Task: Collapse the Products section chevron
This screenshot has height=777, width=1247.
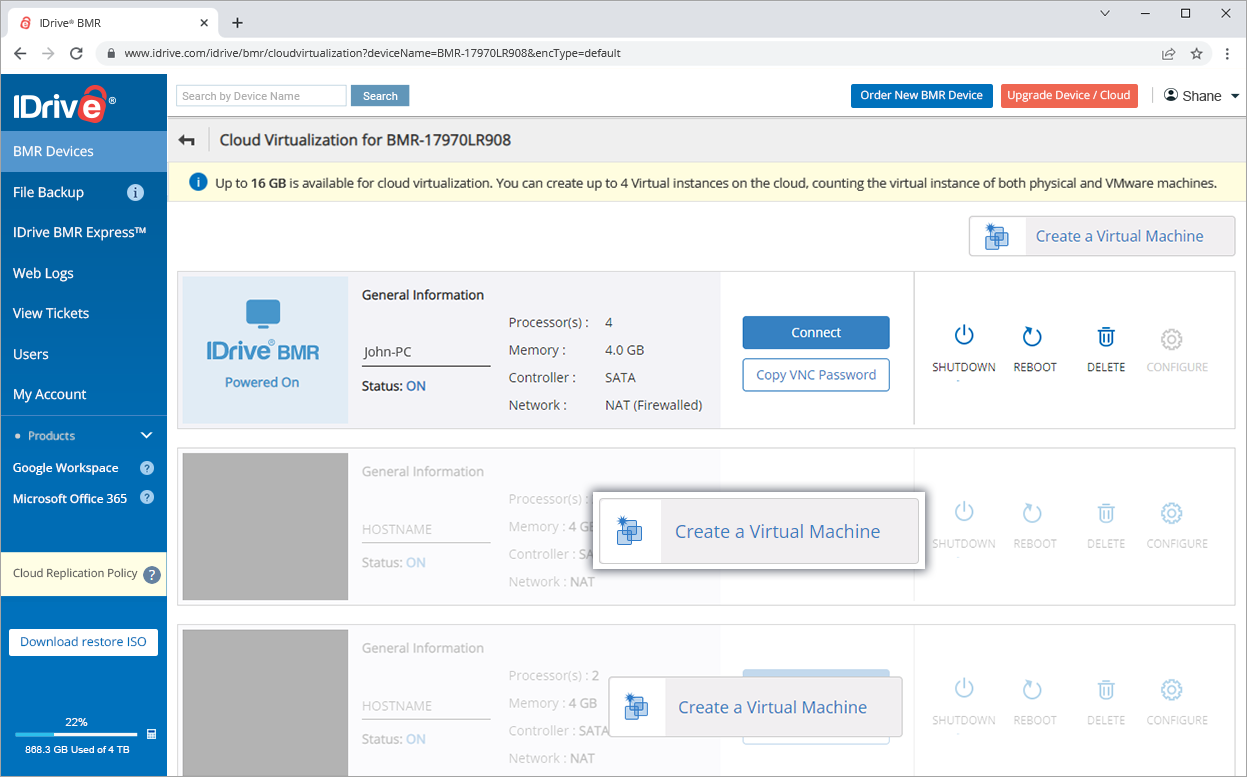Action: pos(147,436)
